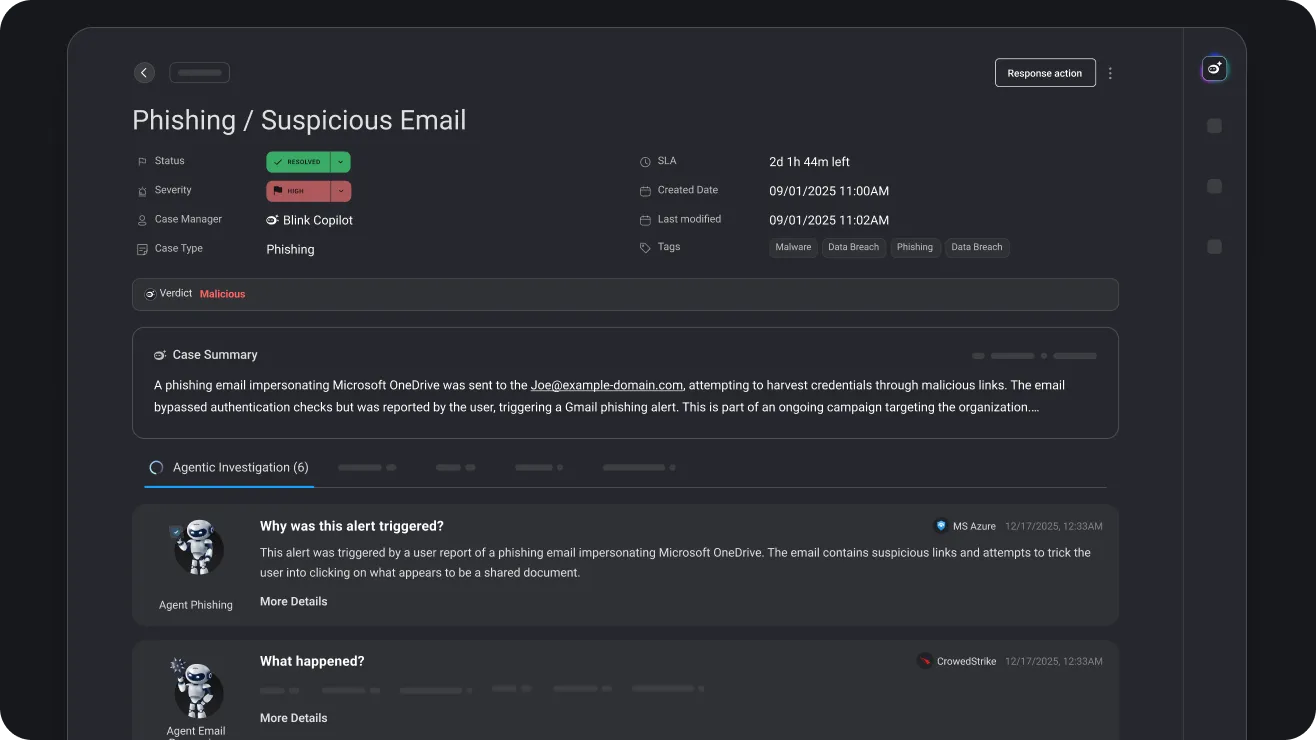Click the Case Summary heading
1316x740 pixels.
[x=215, y=355]
